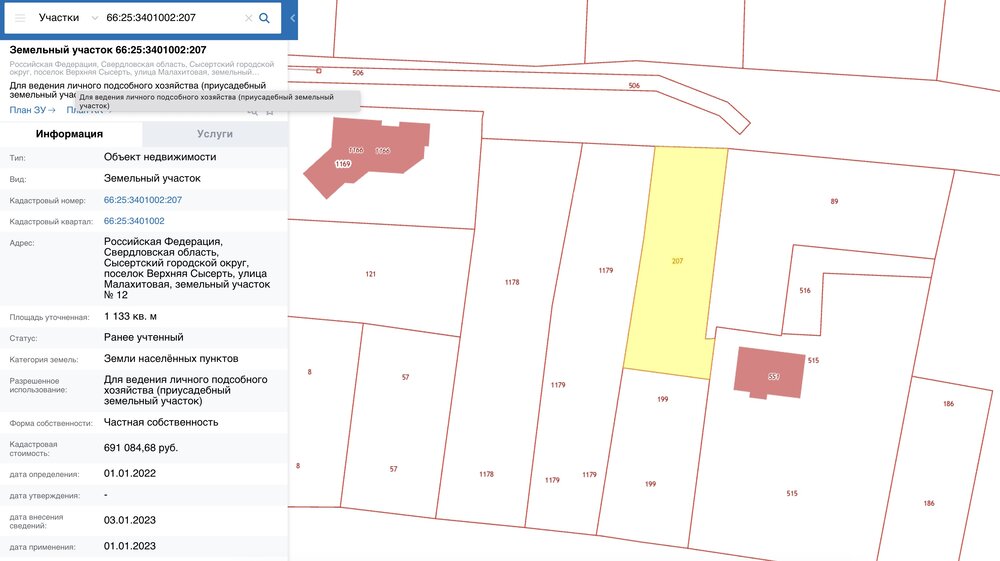Click parcel 516 label on map
This screenshot has width=1000, height=561.
tap(805, 291)
